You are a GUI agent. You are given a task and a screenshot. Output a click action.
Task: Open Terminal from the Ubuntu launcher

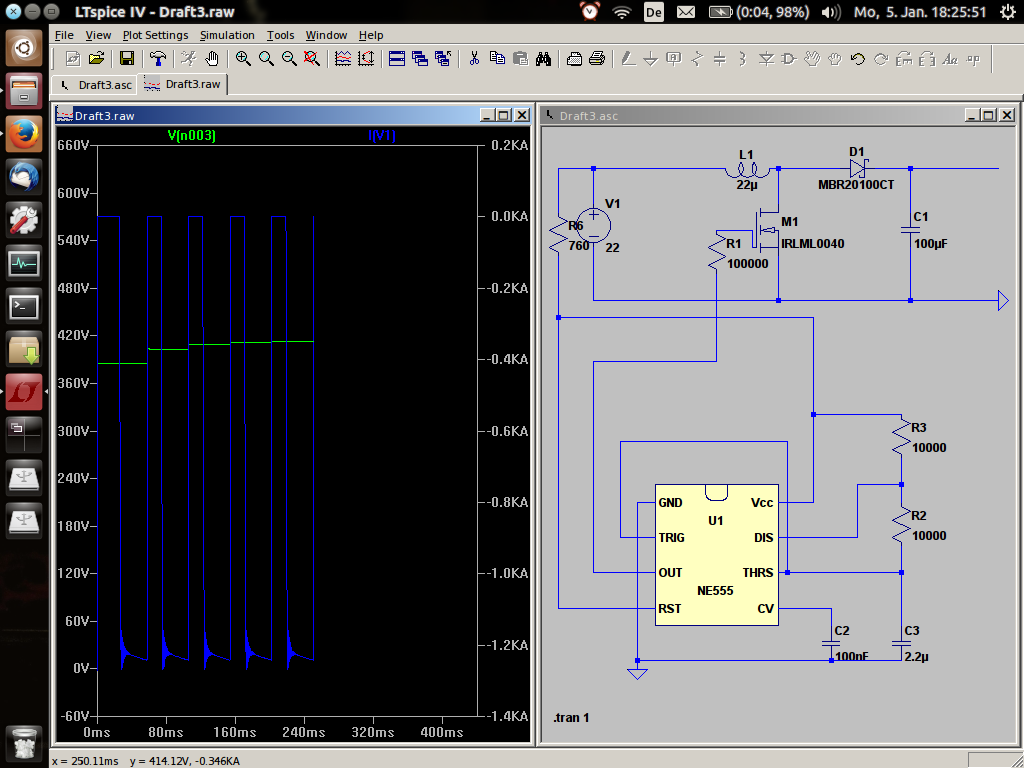(24, 306)
